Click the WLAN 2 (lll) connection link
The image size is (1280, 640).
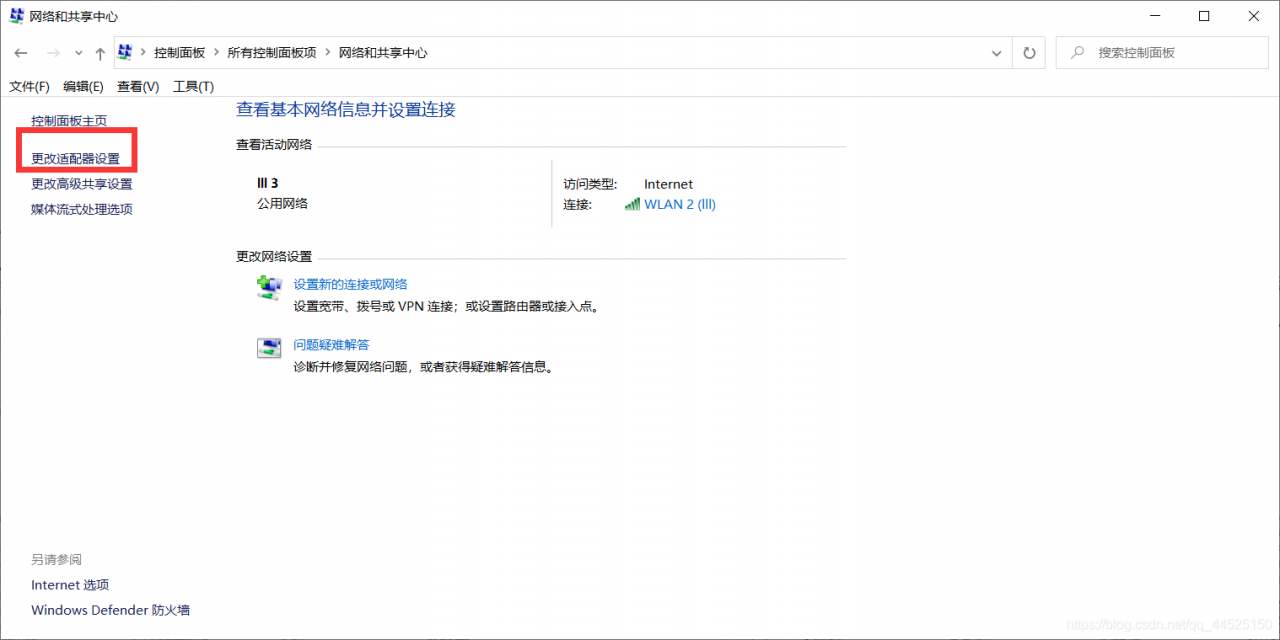pos(680,204)
